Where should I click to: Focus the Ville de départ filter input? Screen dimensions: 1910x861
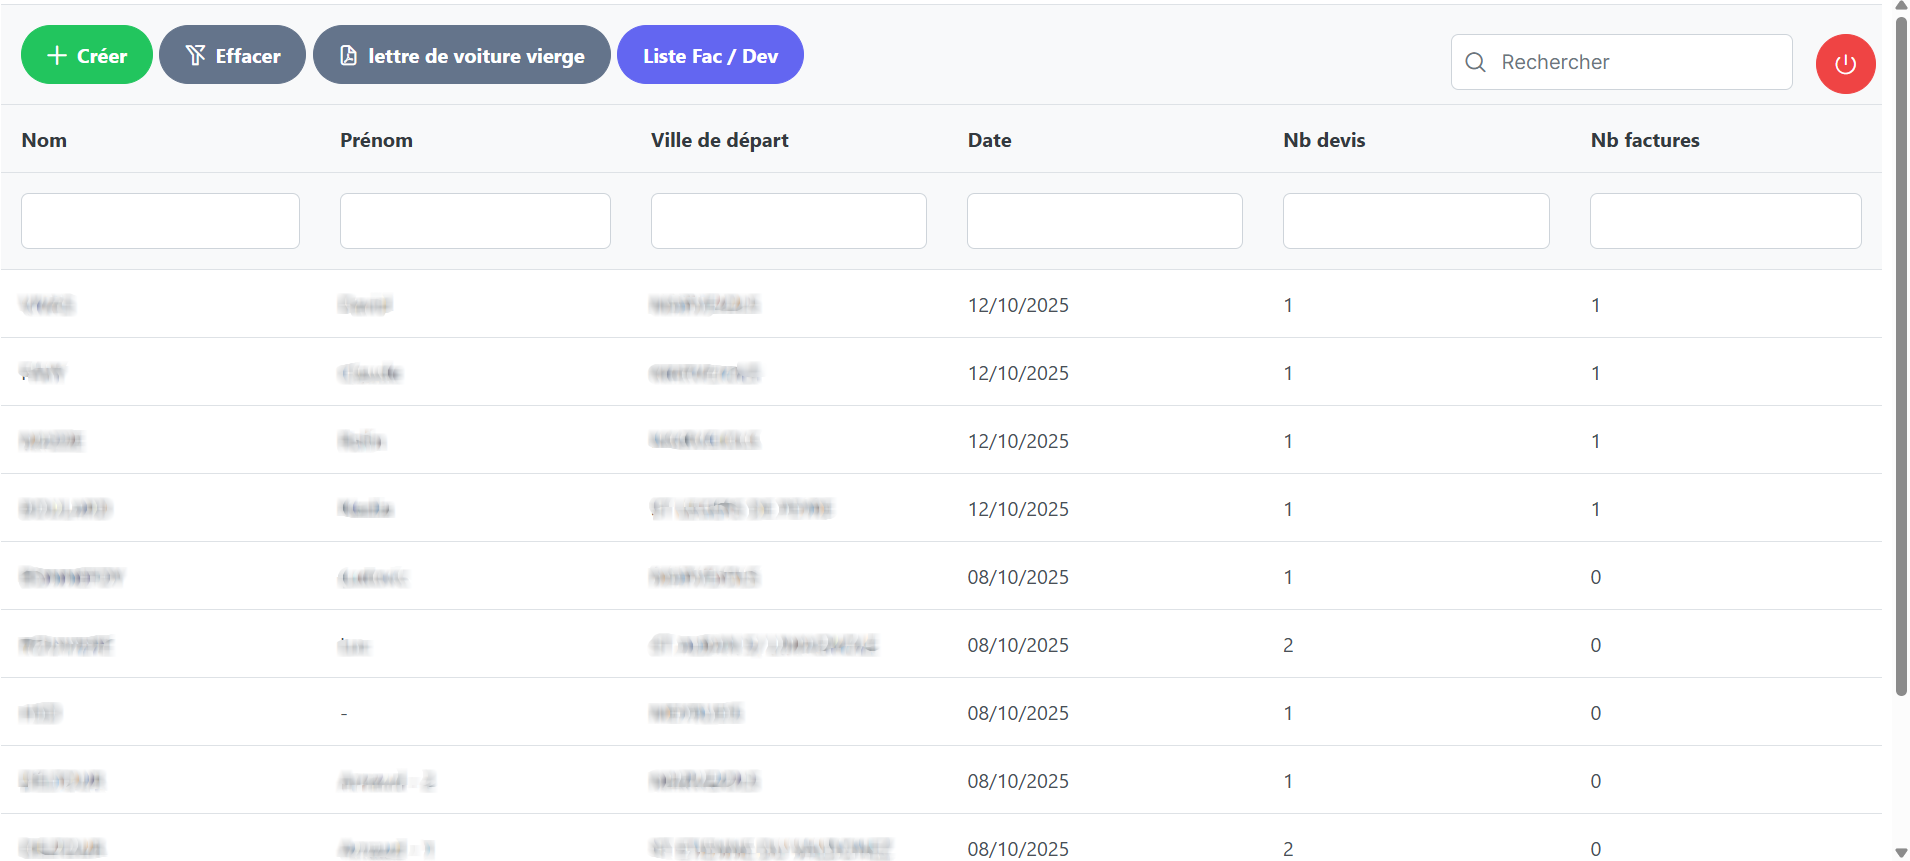[788, 221]
